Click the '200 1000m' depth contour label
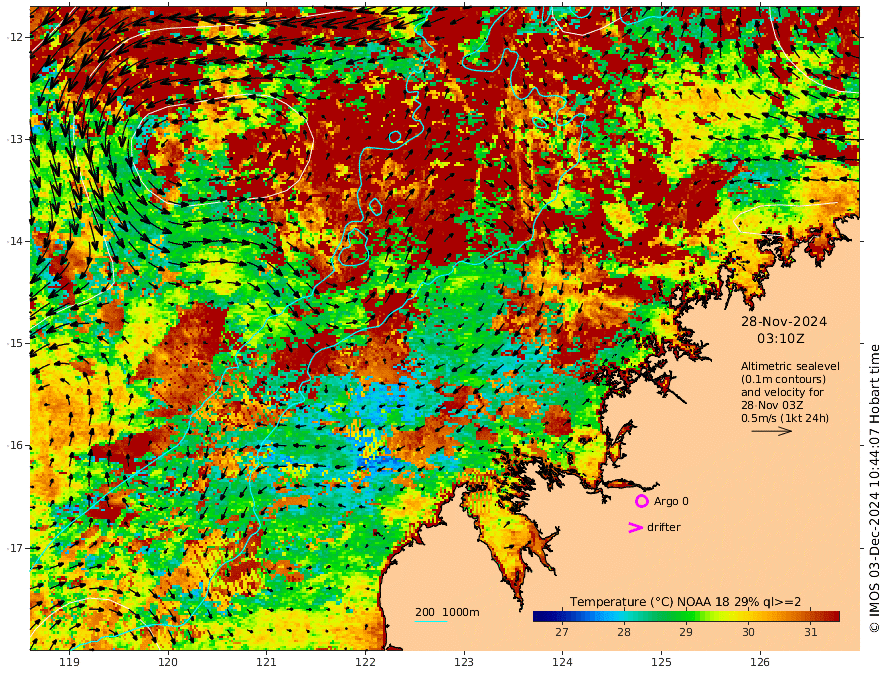 click(447, 612)
